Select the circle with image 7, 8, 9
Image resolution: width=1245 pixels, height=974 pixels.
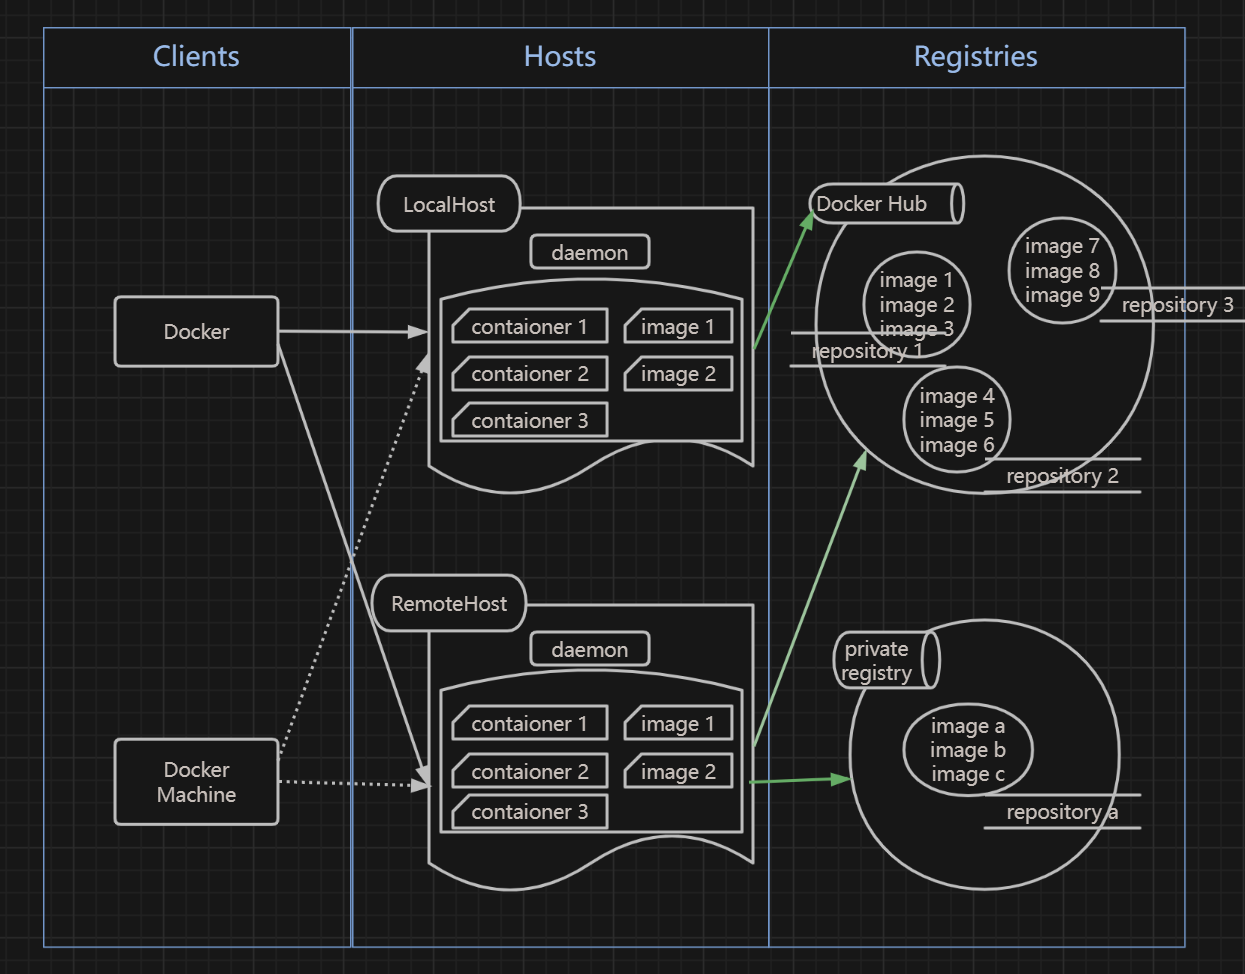pyautogui.click(x=1062, y=271)
